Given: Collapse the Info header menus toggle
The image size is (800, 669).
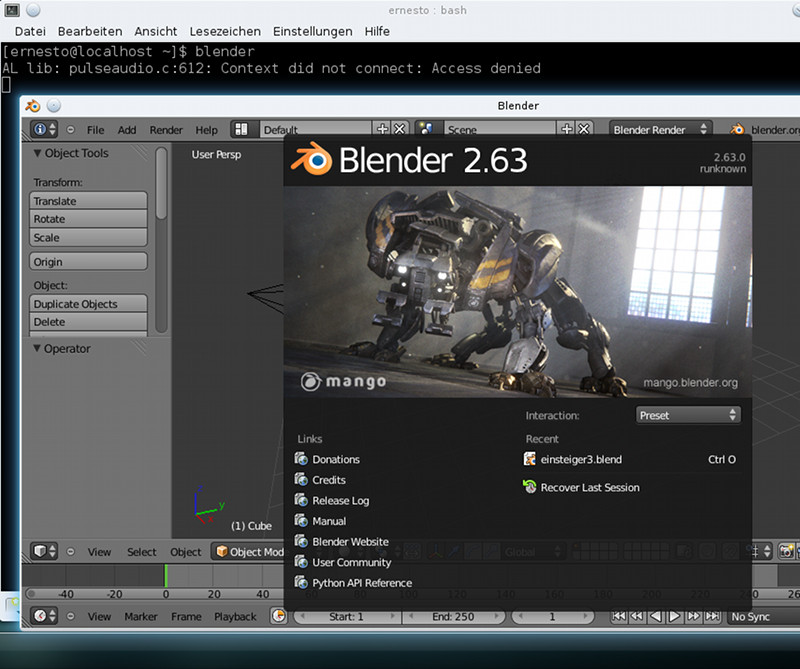Looking at the screenshot, I should click(x=70, y=130).
